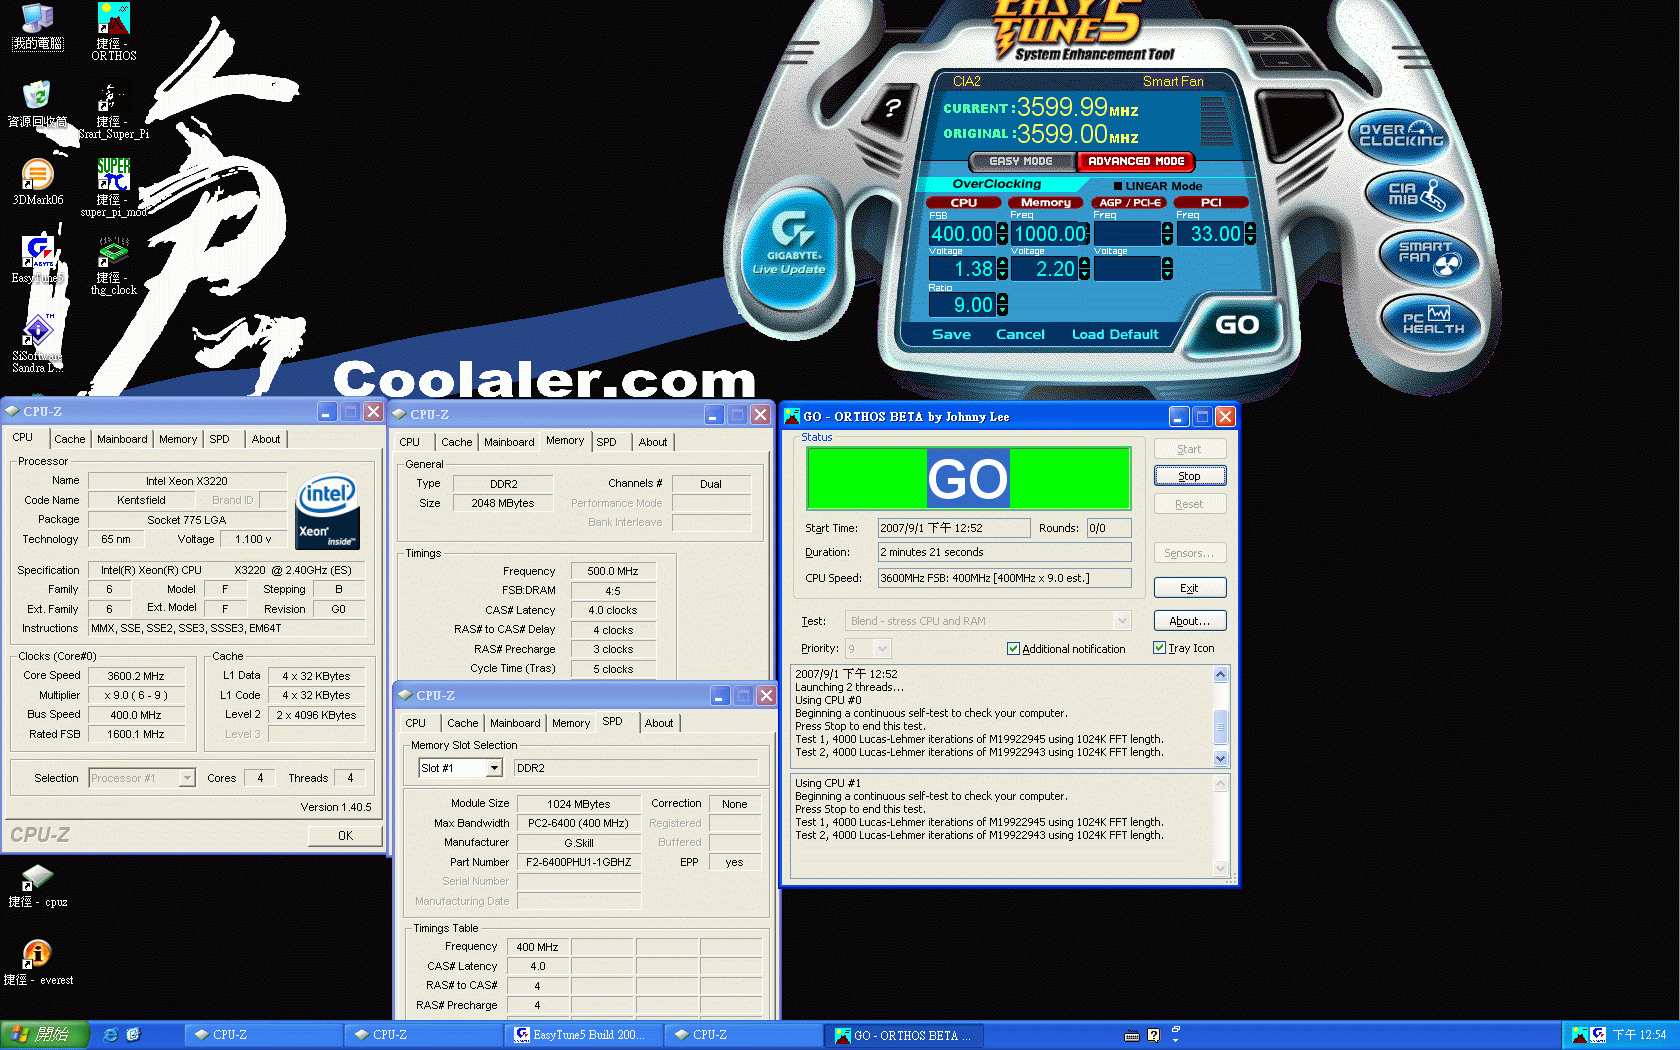Open the Slot #1 memory slot dropdown

[x=494, y=768]
